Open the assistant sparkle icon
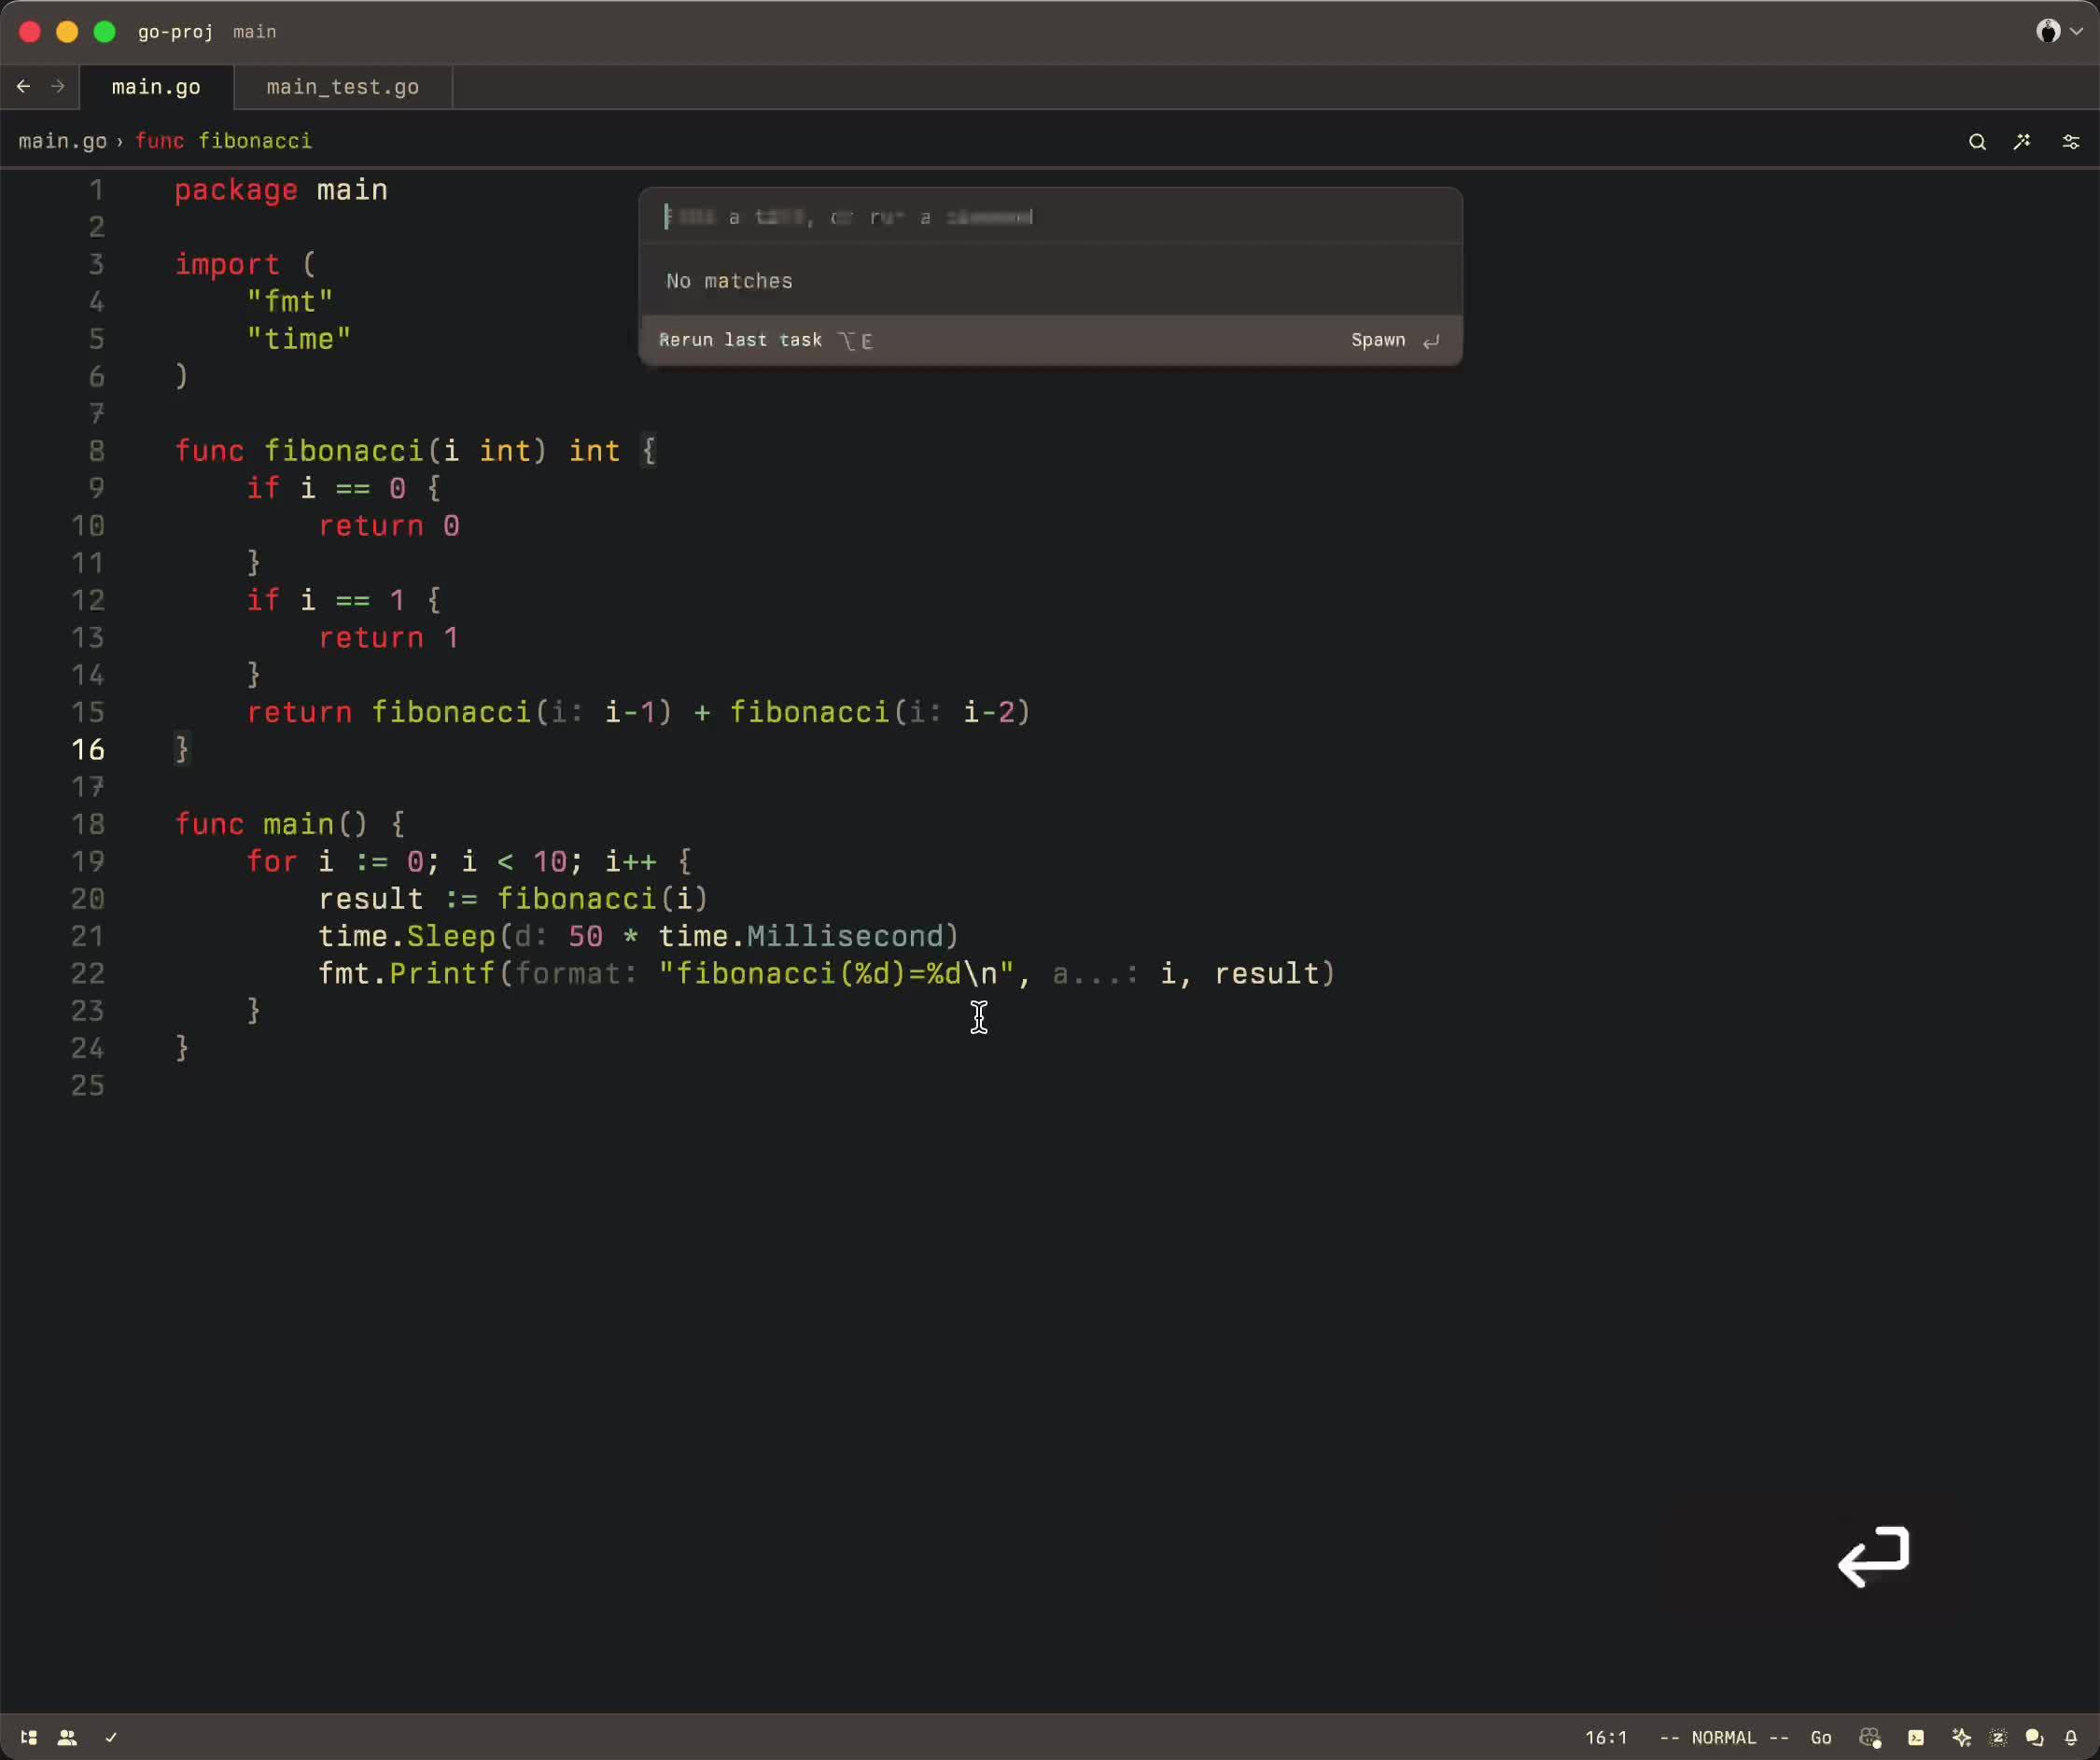Screen dimensions: 2100x1760 tap(1961, 1738)
